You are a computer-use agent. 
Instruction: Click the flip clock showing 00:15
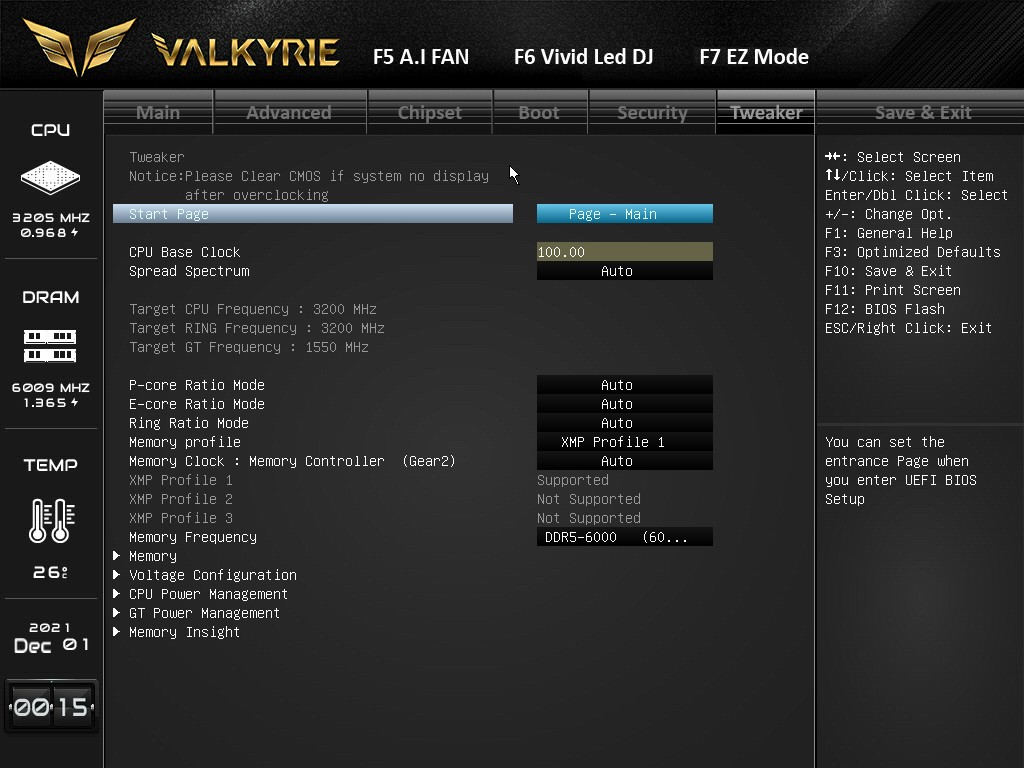click(52, 706)
